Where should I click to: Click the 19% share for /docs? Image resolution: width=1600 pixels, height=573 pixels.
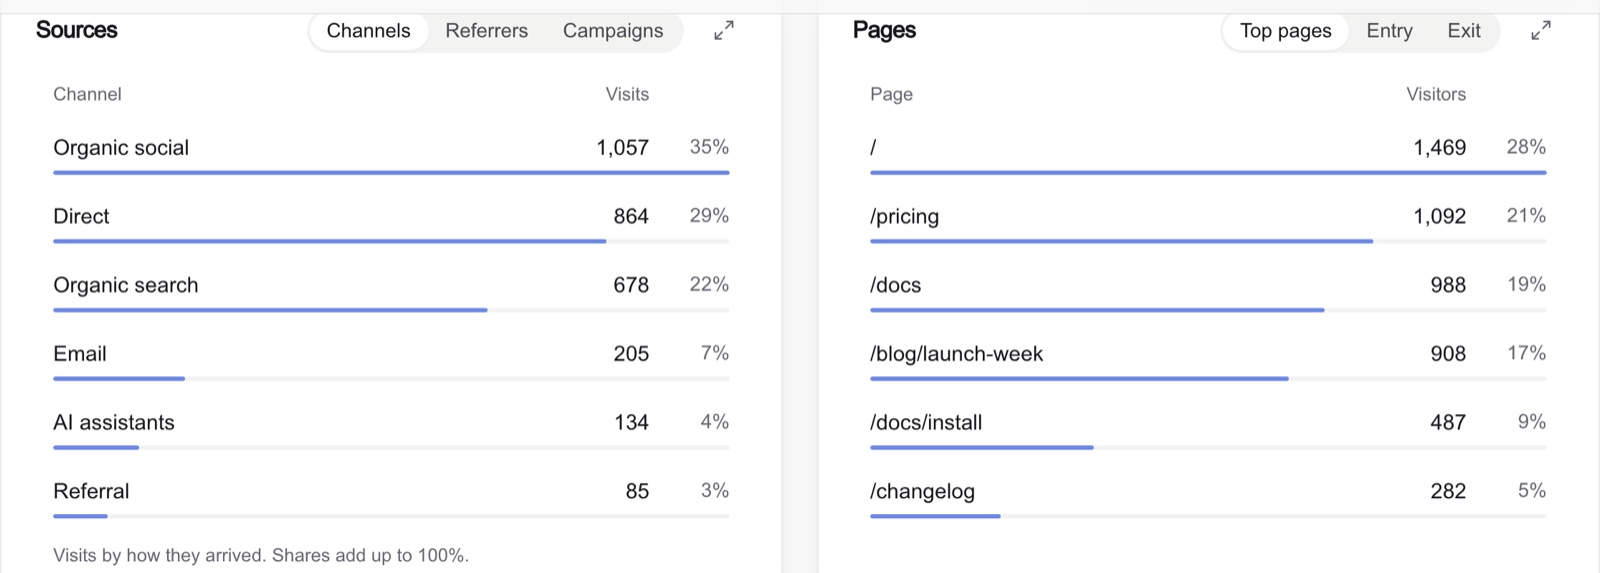(x=1526, y=284)
